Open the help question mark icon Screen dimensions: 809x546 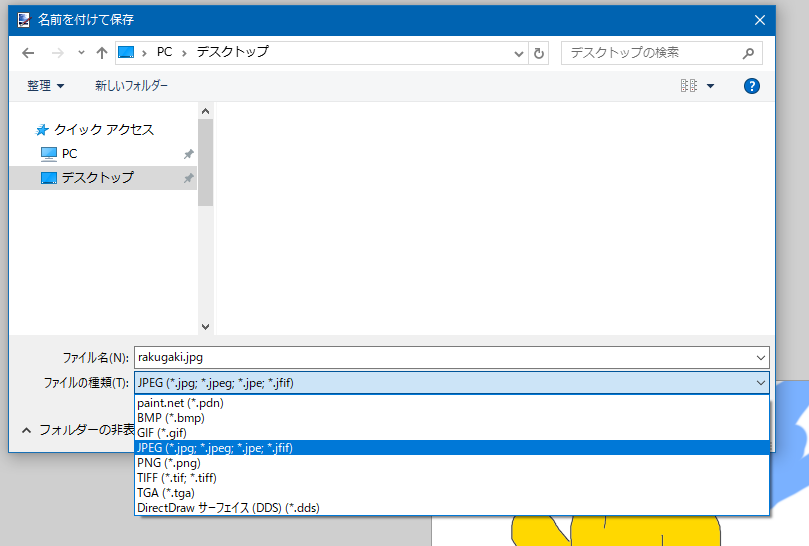coord(752,86)
